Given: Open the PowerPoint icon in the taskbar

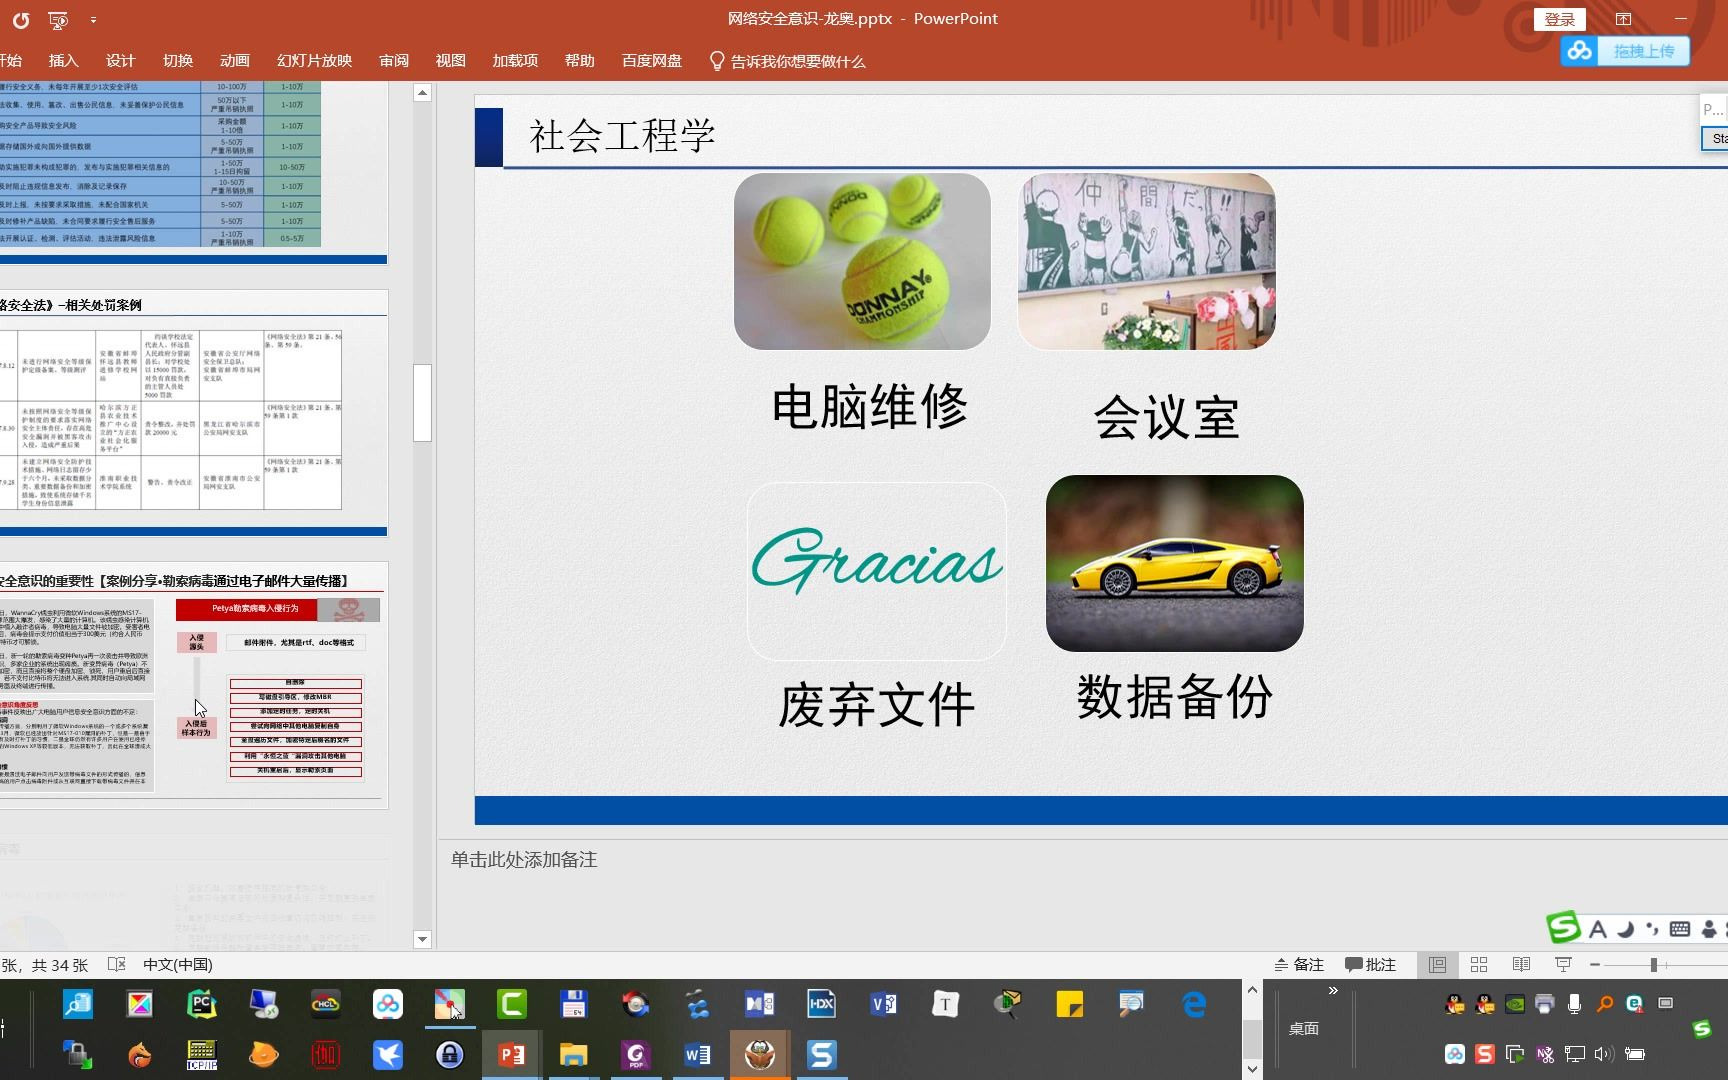Looking at the screenshot, I should tap(511, 1055).
